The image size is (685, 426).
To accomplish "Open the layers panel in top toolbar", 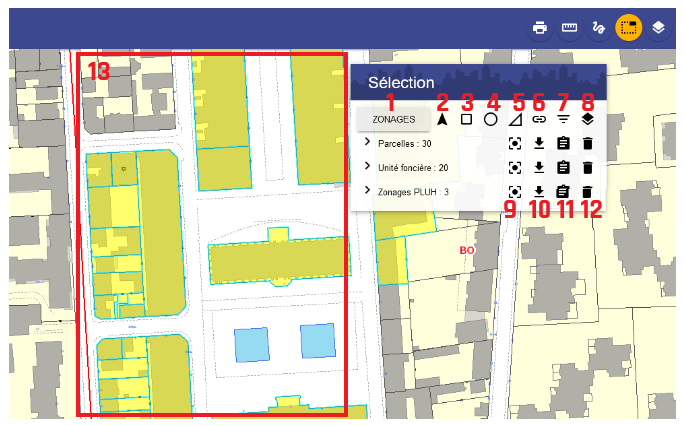I will (658, 28).
